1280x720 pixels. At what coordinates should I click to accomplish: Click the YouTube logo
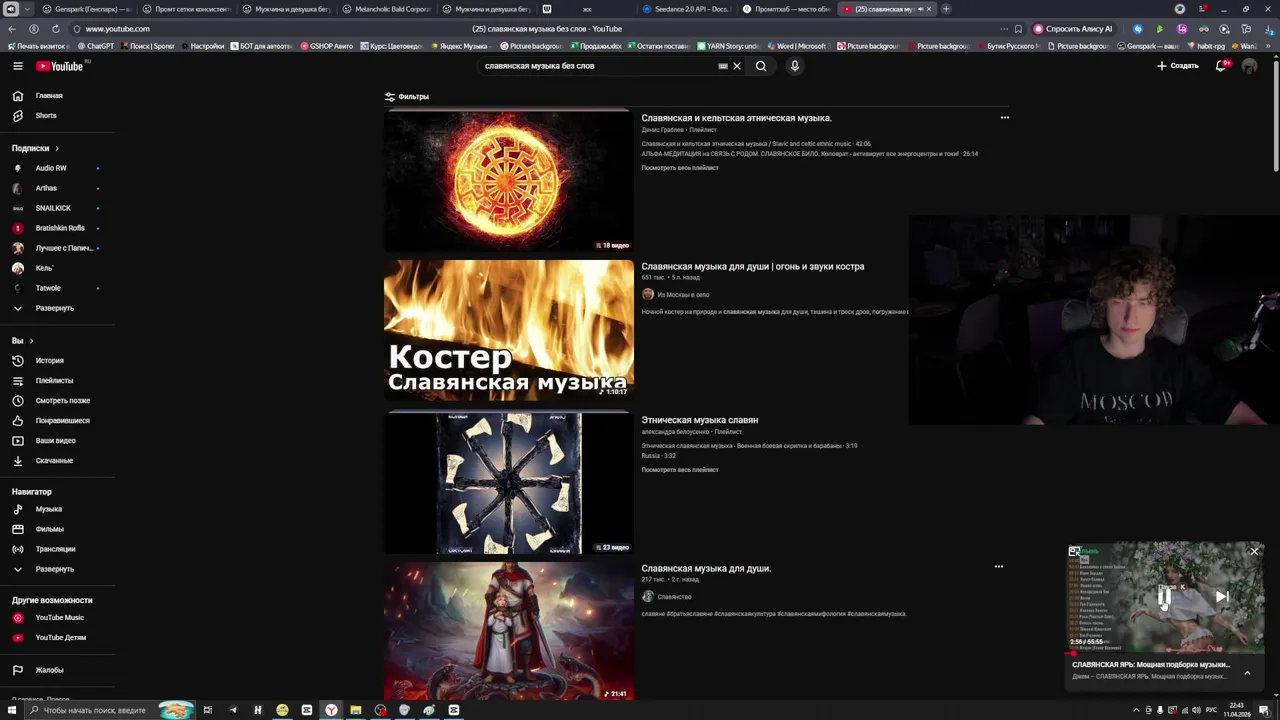pyautogui.click(x=60, y=66)
